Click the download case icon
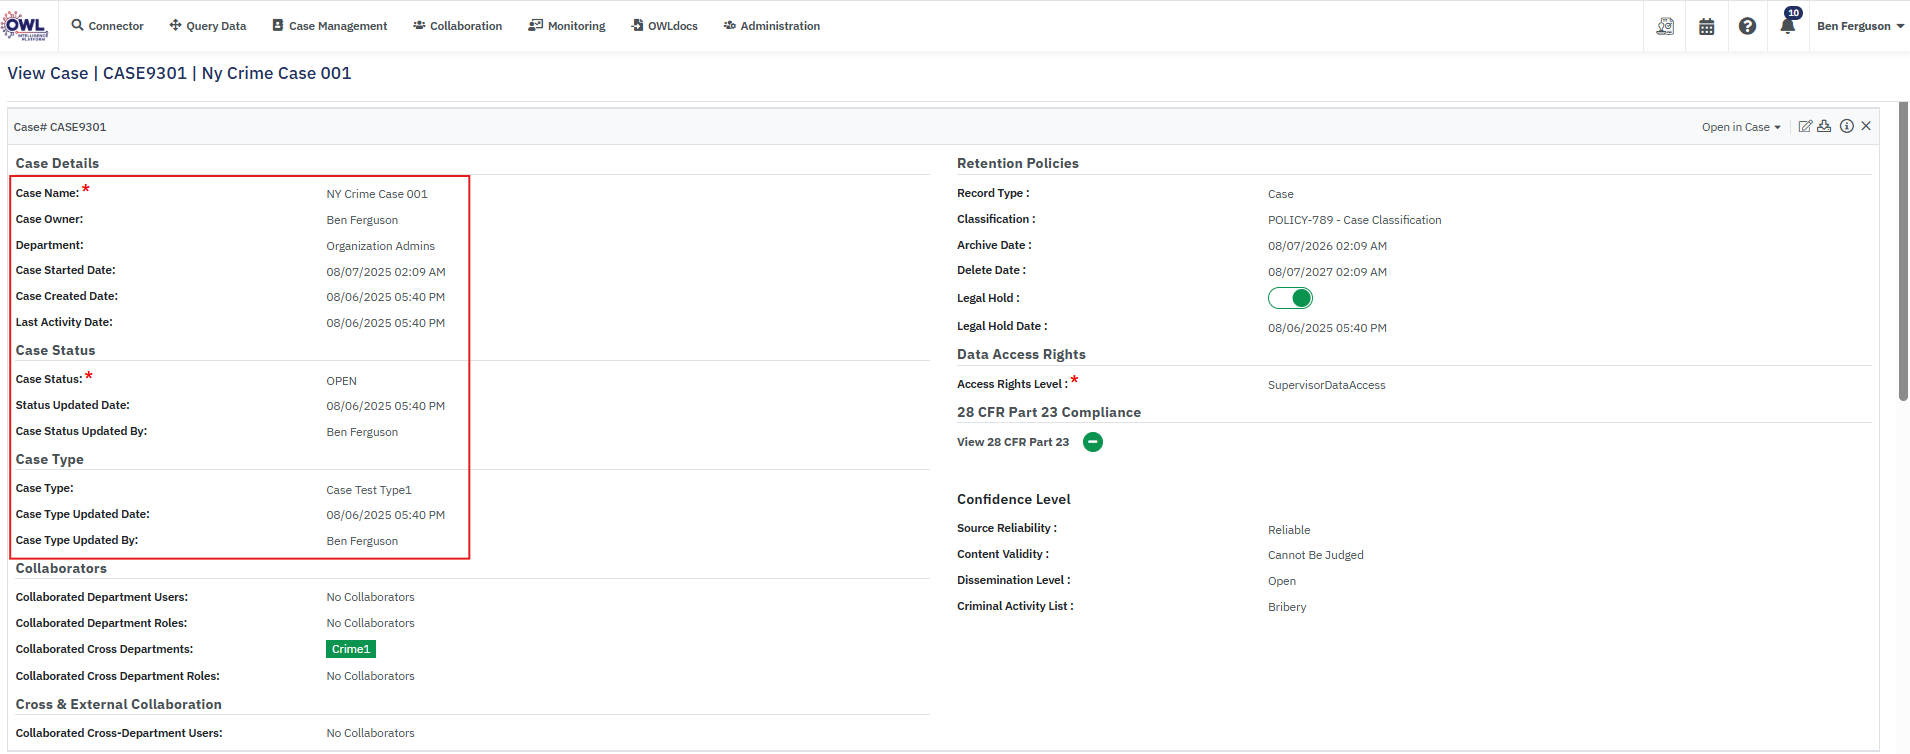Viewport: 1910px width, 754px height. click(1824, 126)
